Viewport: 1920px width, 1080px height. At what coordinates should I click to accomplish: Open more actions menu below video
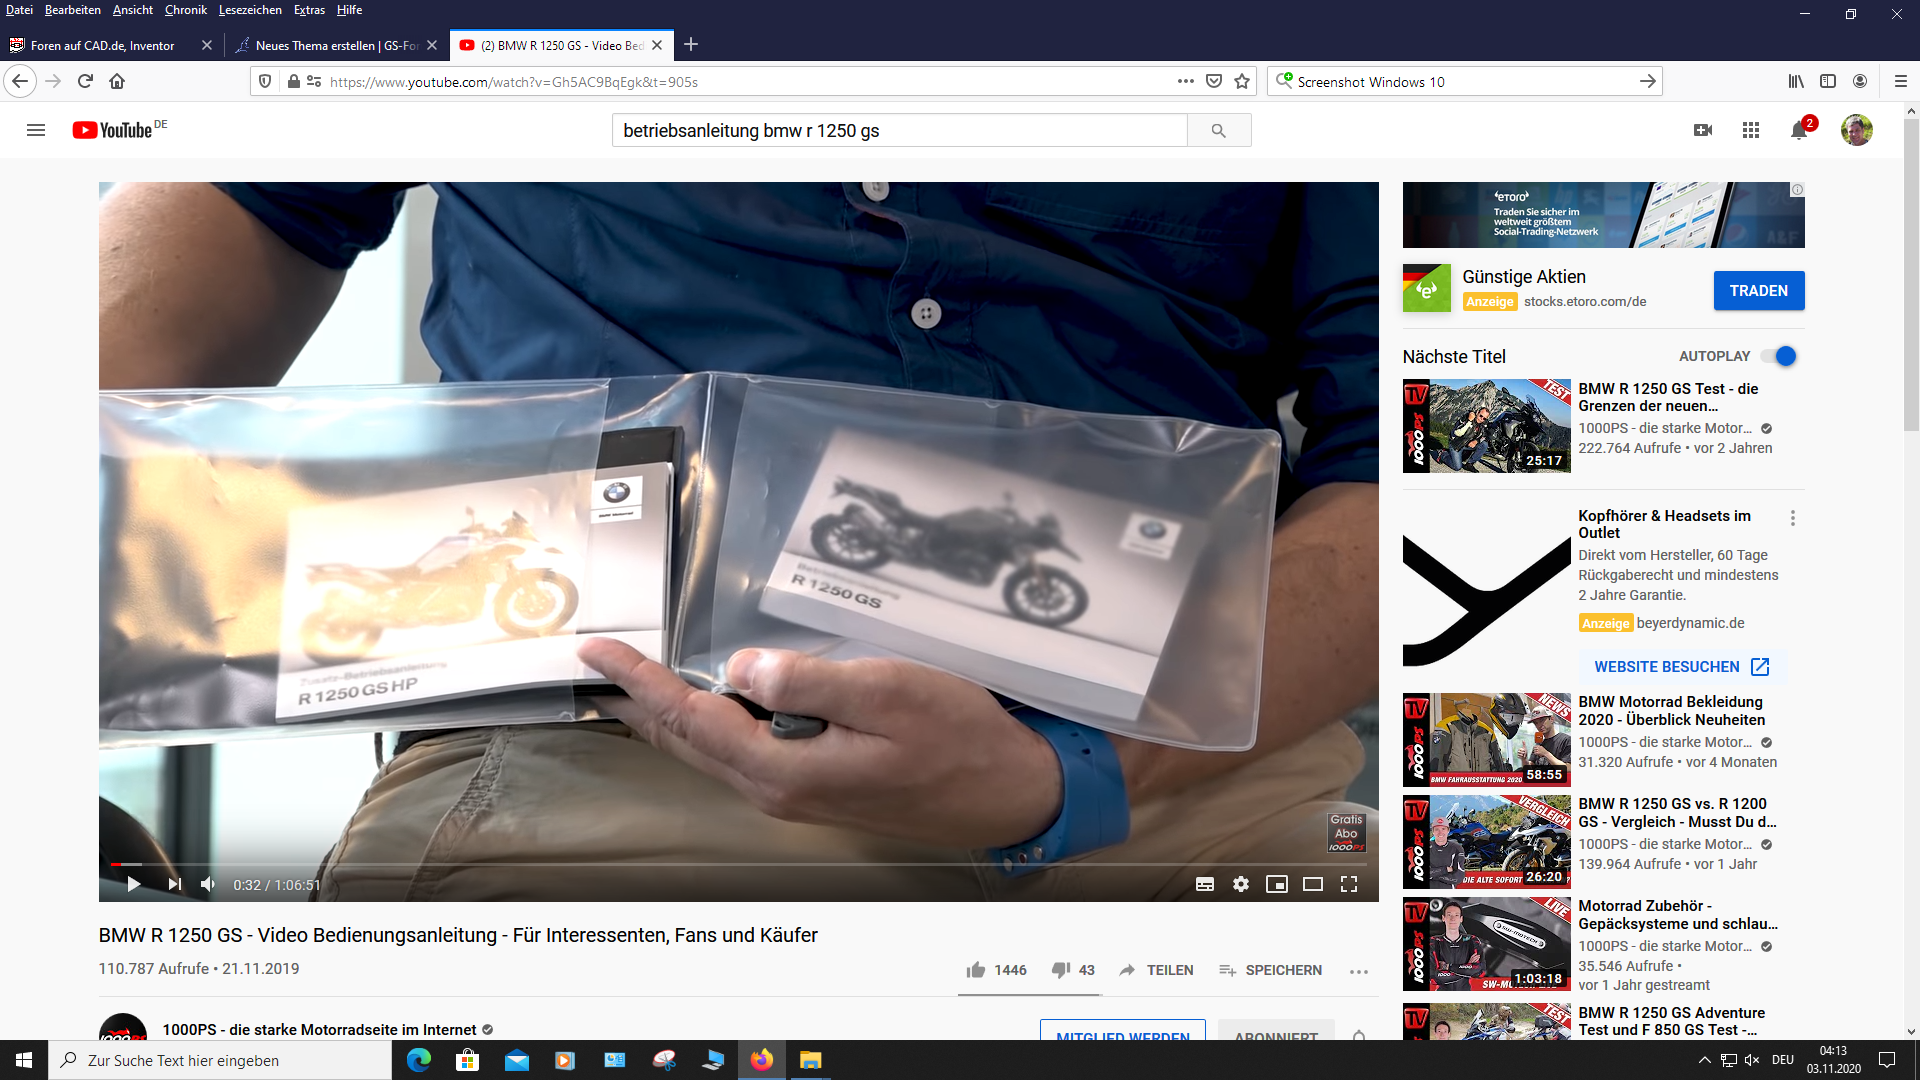pyautogui.click(x=1358, y=971)
